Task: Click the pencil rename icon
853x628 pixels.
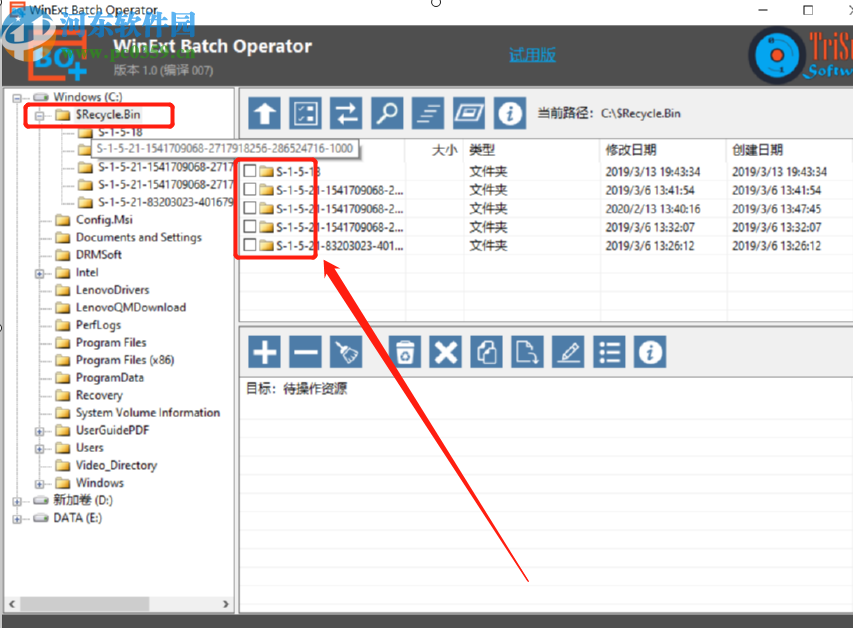Action: click(x=567, y=351)
